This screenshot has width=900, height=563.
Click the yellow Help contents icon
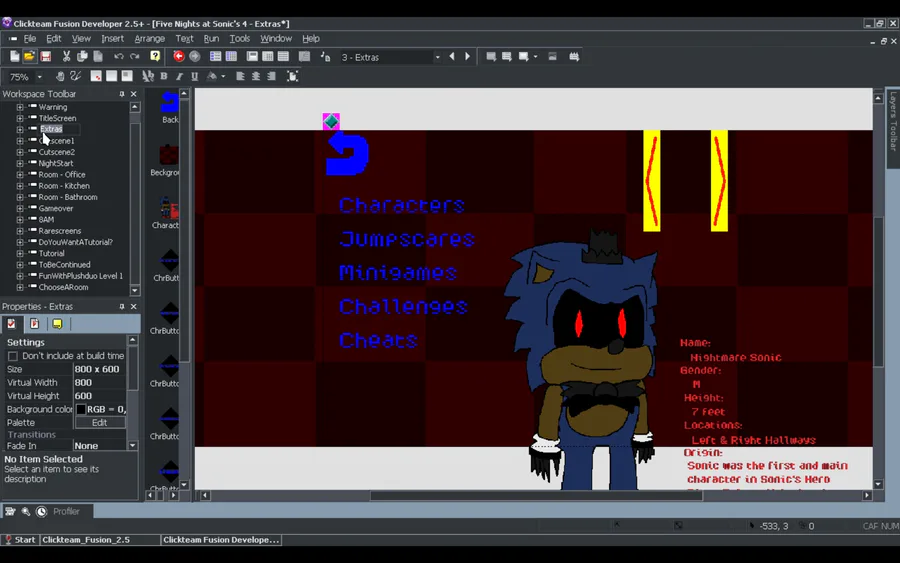[x=155, y=56]
